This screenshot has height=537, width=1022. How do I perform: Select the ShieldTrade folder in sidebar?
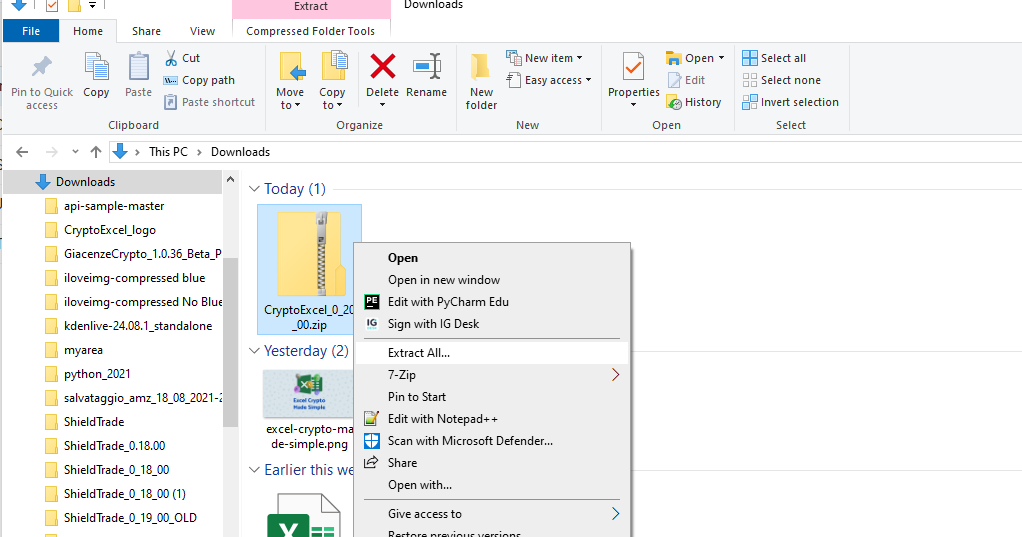(x=94, y=422)
